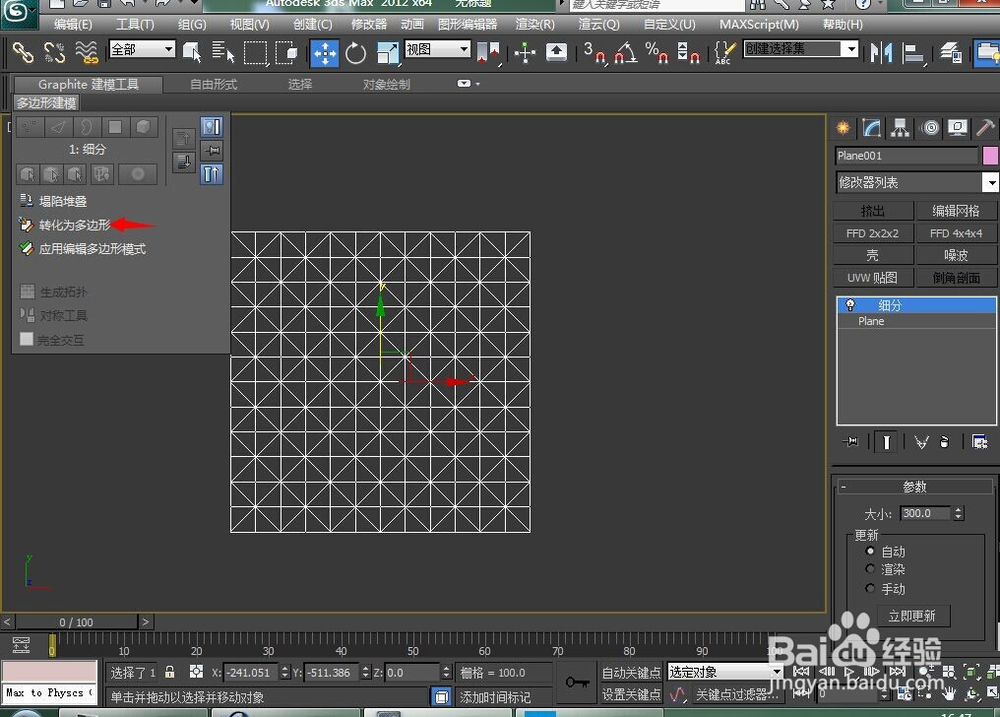Open the Hierarchy command panel tab
The width and height of the screenshot is (1000, 717).
900,128
